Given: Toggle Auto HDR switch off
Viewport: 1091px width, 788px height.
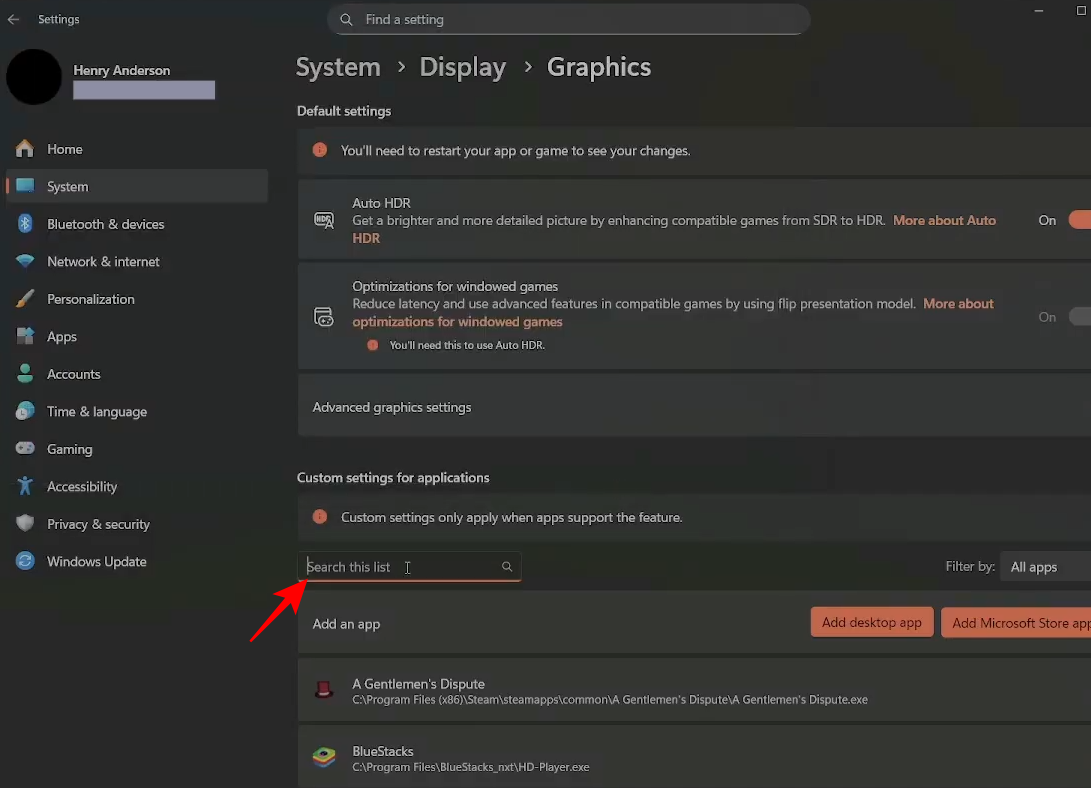Looking at the screenshot, I should click(1080, 220).
